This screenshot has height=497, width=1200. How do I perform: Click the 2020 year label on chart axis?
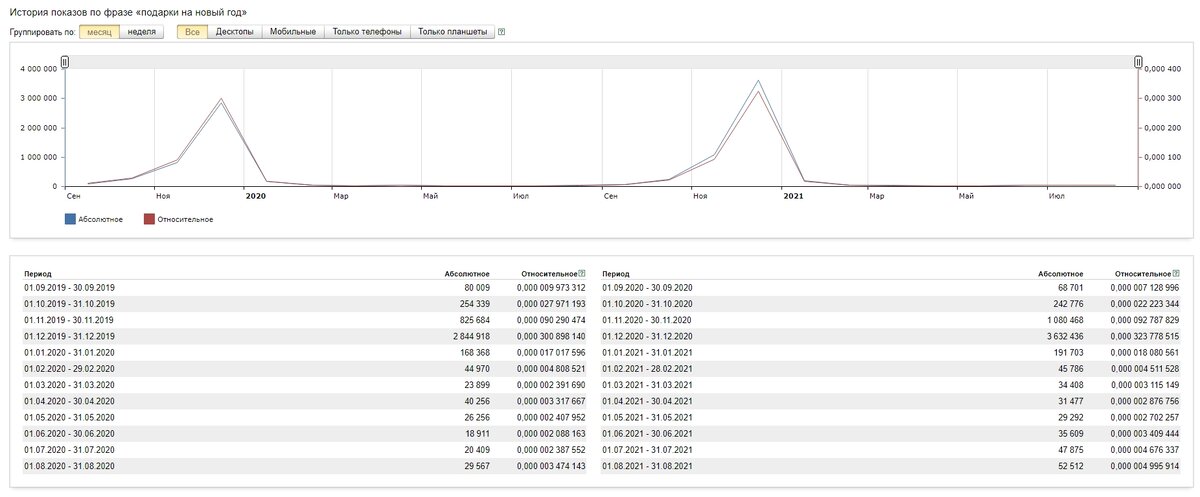(255, 196)
